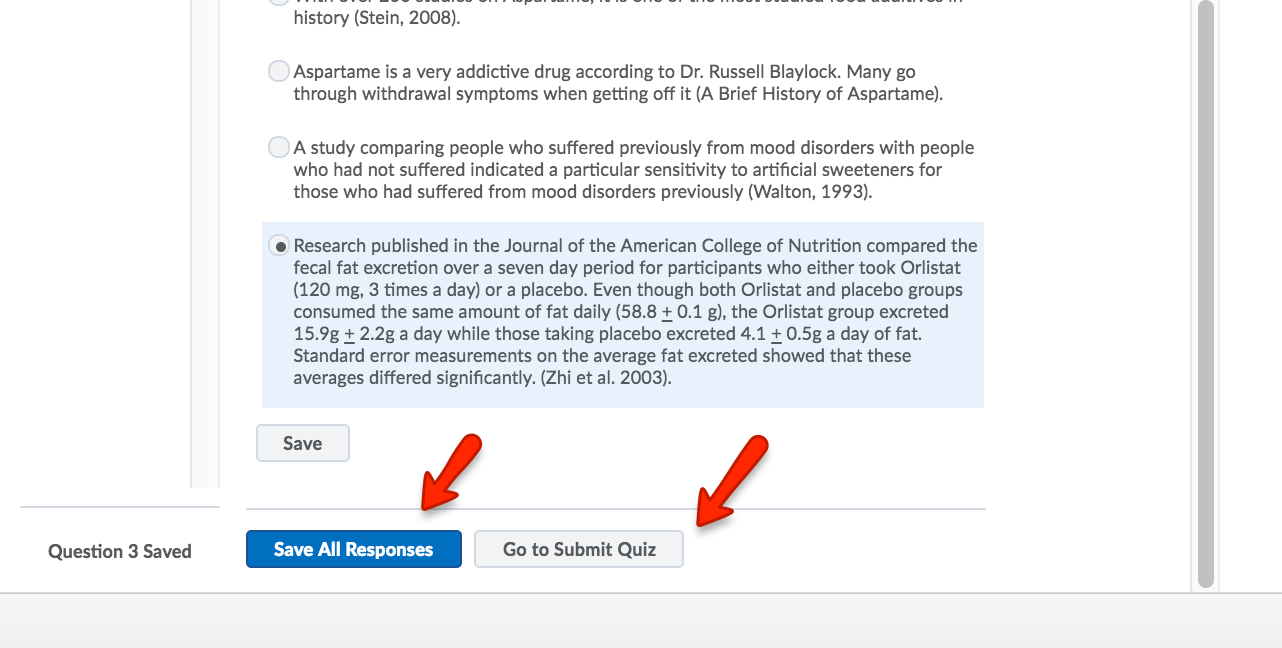Viewport: 1282px width, 648px height.
Task: Choose the mood disorders study radio button
Action: [x=279, y=148]
